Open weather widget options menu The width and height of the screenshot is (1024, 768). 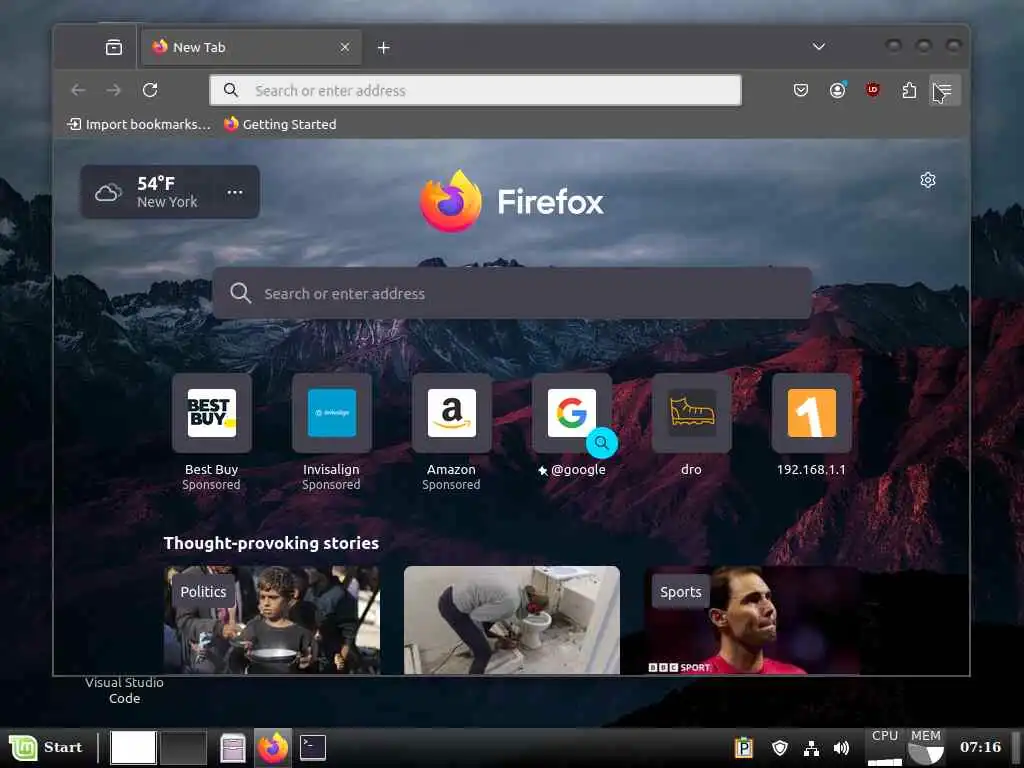pyautogui.click(x=235, y=192)
